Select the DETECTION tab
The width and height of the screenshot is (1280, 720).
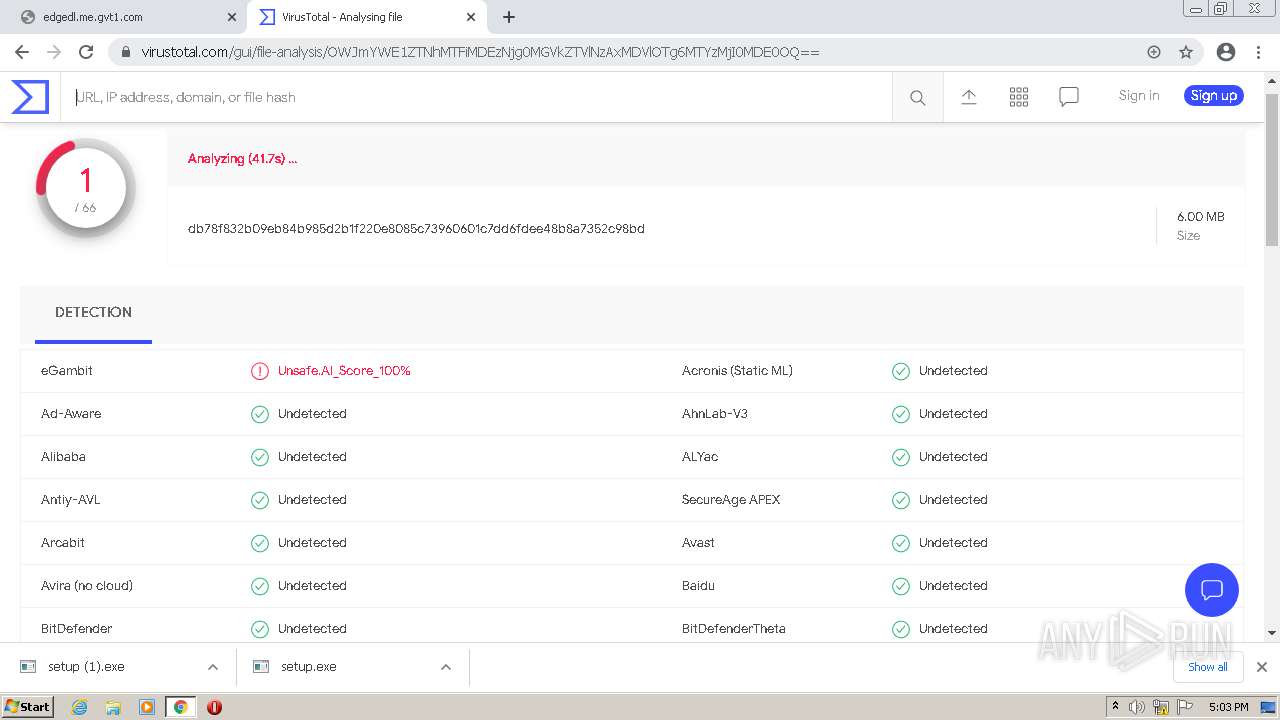93,312
